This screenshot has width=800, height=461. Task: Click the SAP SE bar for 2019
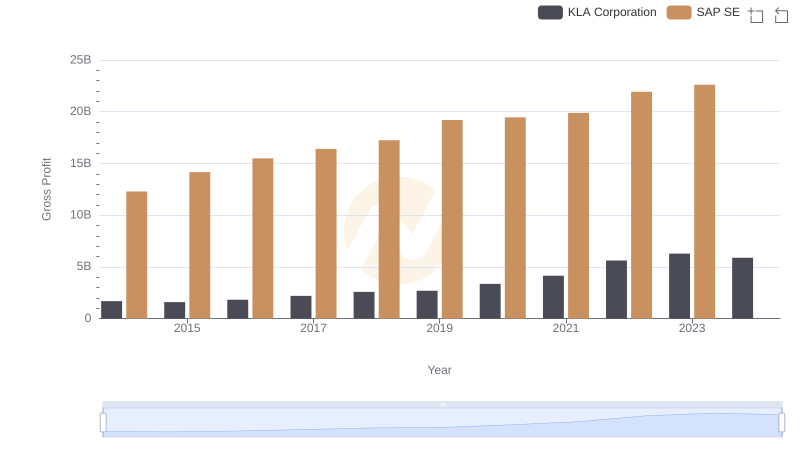[x=452, y=219]
